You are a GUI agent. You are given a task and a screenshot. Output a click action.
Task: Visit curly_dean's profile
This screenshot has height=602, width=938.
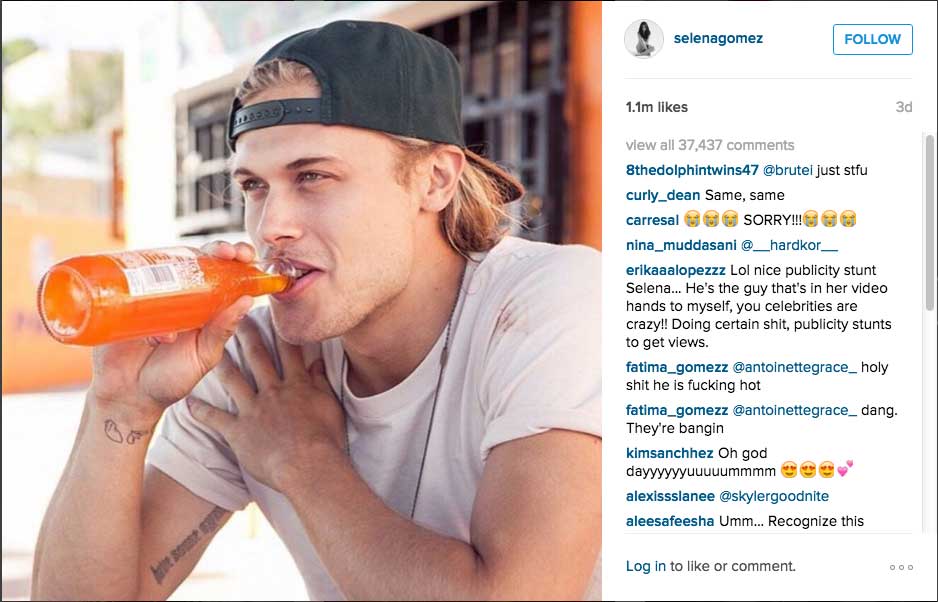[663, 195]
